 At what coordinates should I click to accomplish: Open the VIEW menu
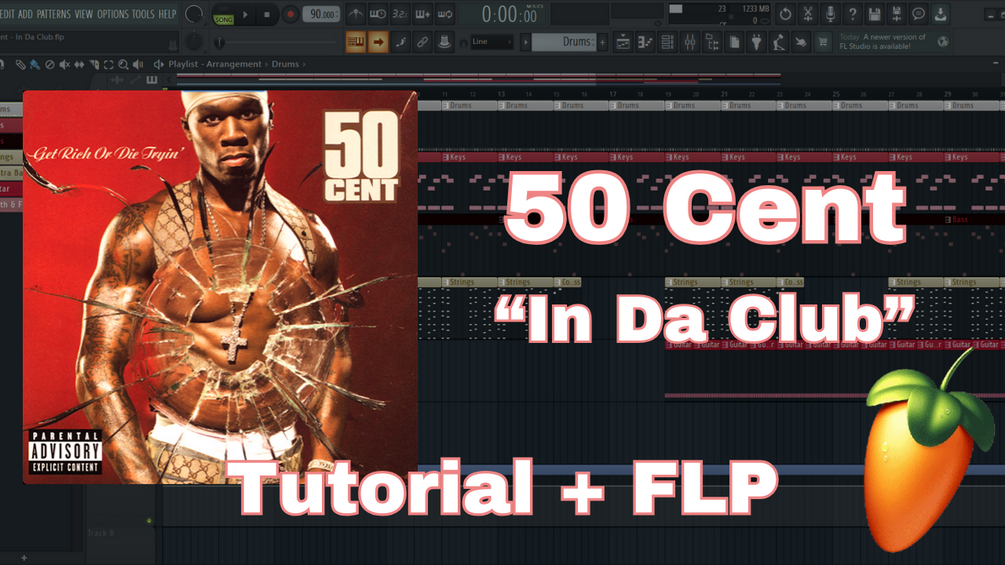point(84,13)
